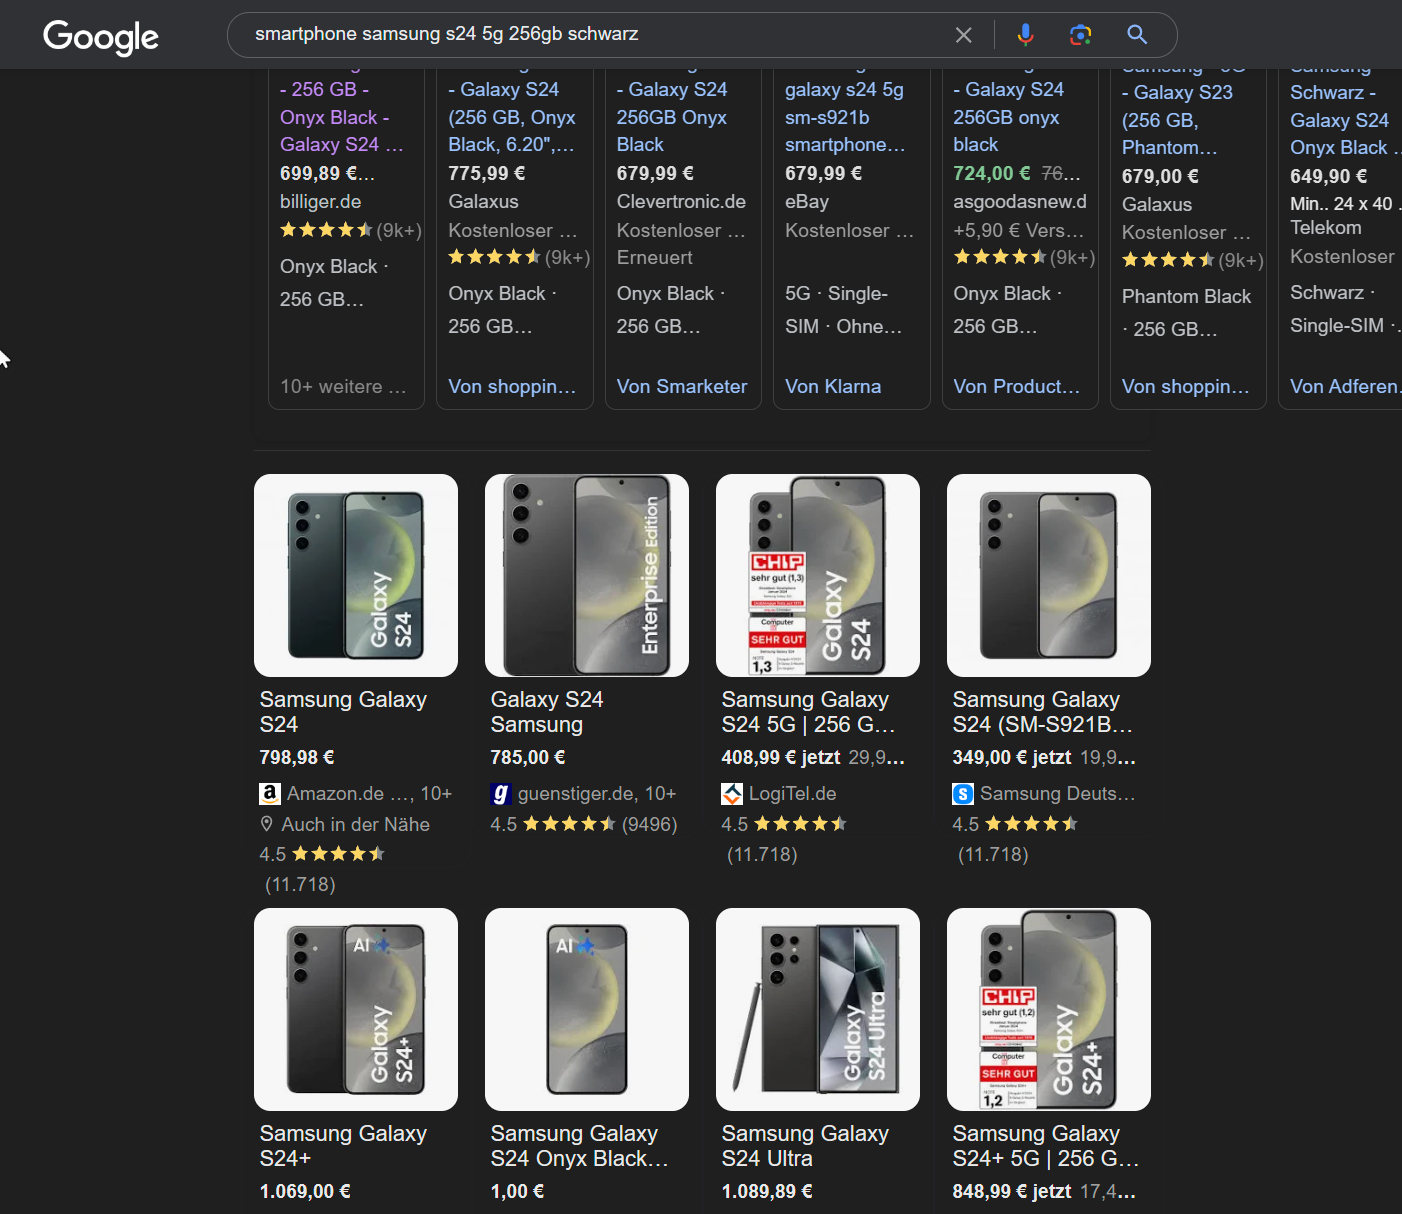Expand the 'Amazon.de …, 10+' seller list
1402x1214 pixels.
(370, 793)
